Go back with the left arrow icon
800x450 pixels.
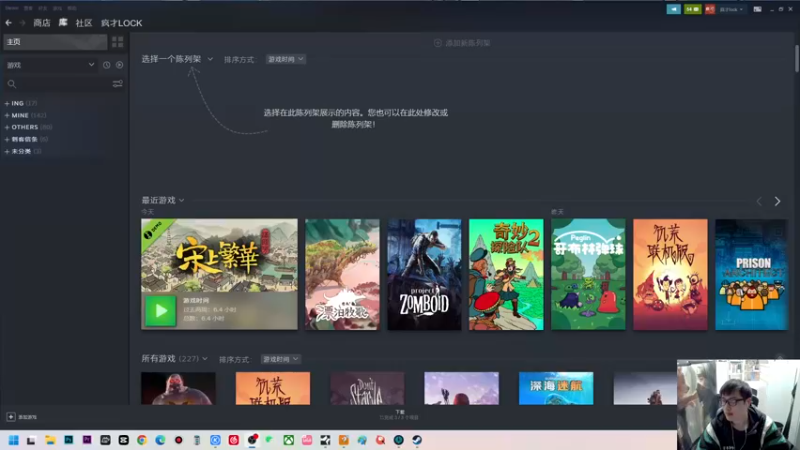(x=9, y=23)
